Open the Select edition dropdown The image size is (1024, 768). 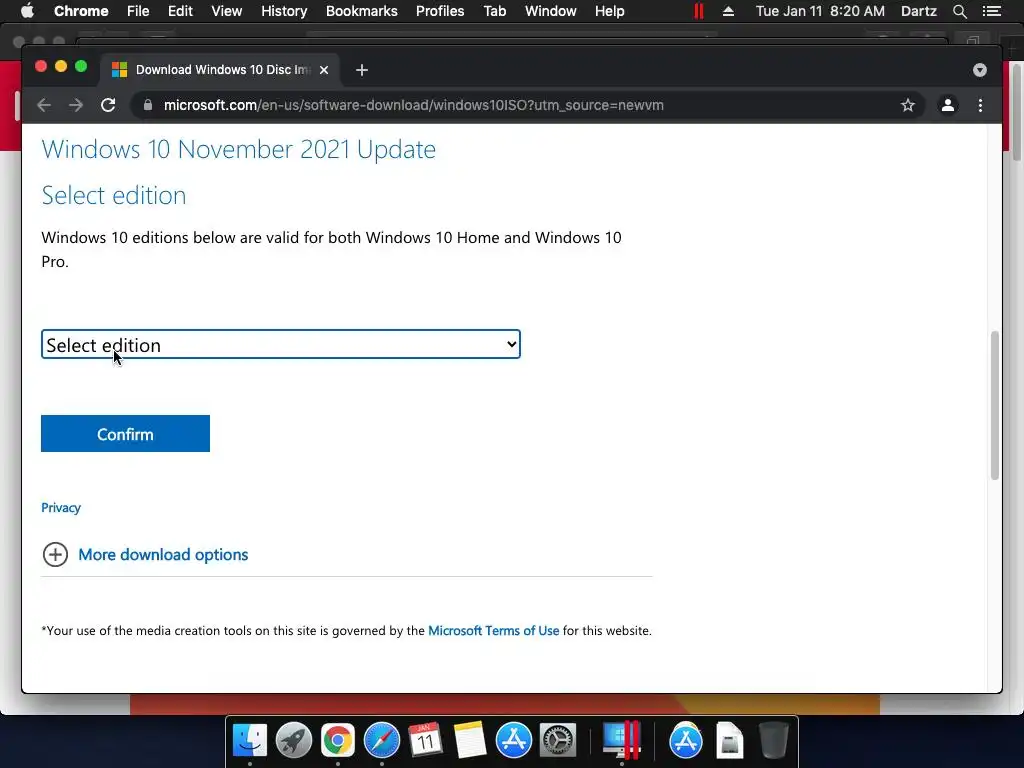click(281, 344)
